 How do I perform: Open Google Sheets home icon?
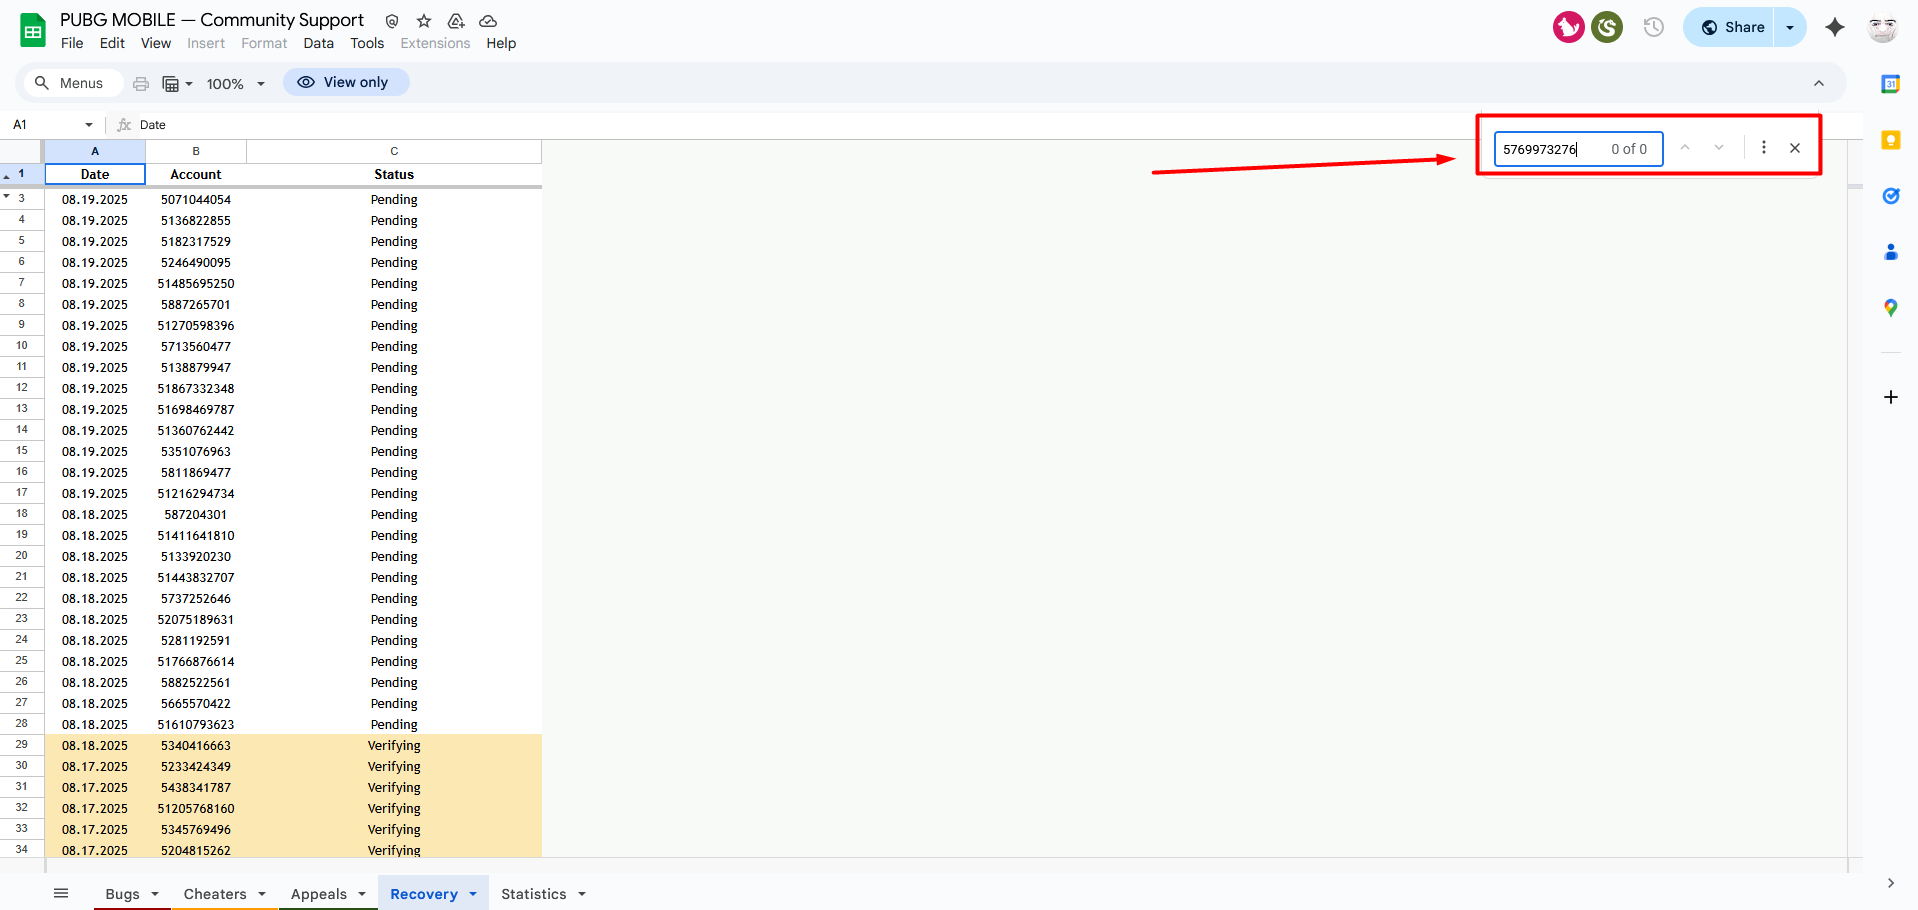pos(33,30)
